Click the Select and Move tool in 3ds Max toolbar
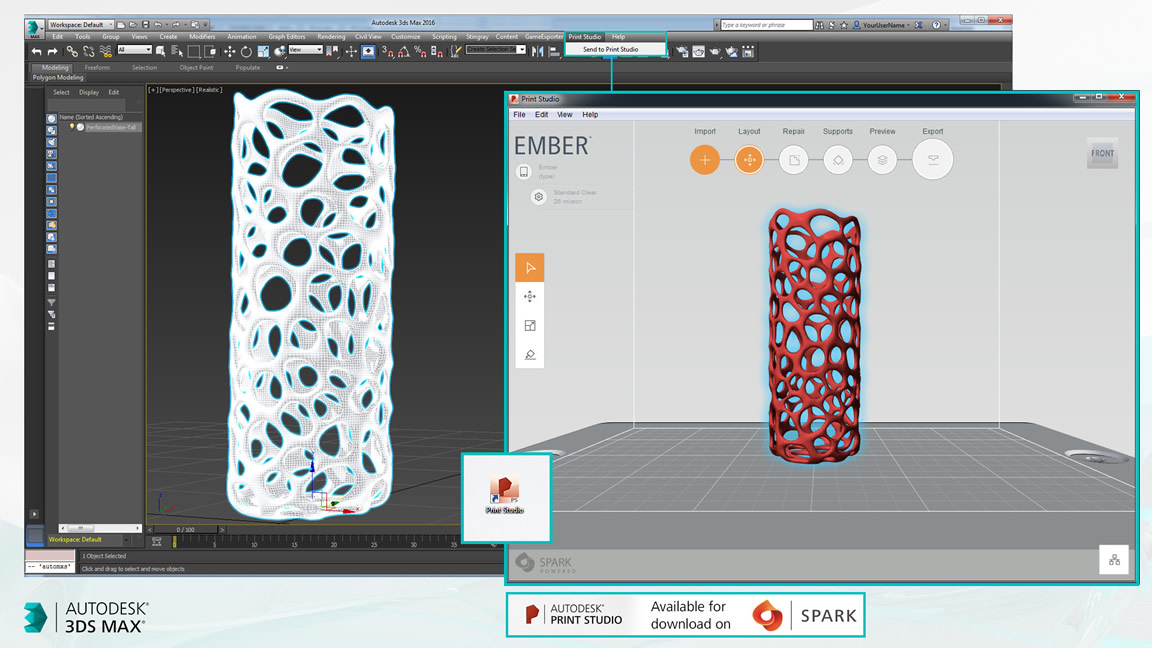The width and height of the screenshot is (1152, 648). click(x=229, y=51)
